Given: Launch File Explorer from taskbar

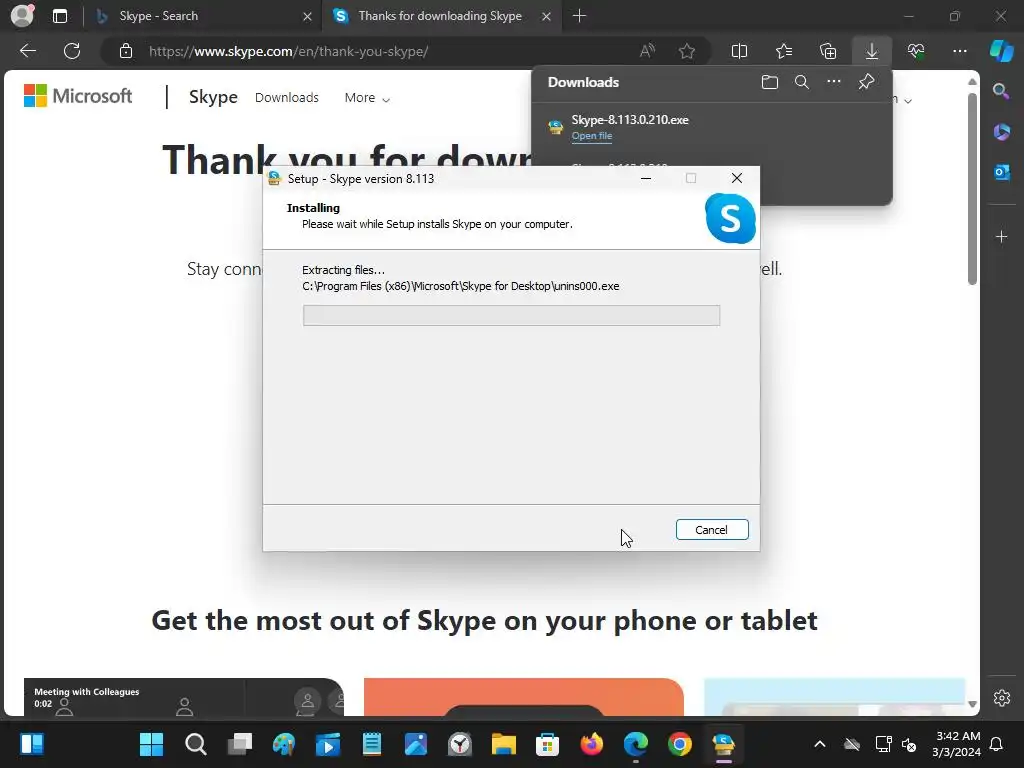Looking at the screenshot, I should point(504,744).
